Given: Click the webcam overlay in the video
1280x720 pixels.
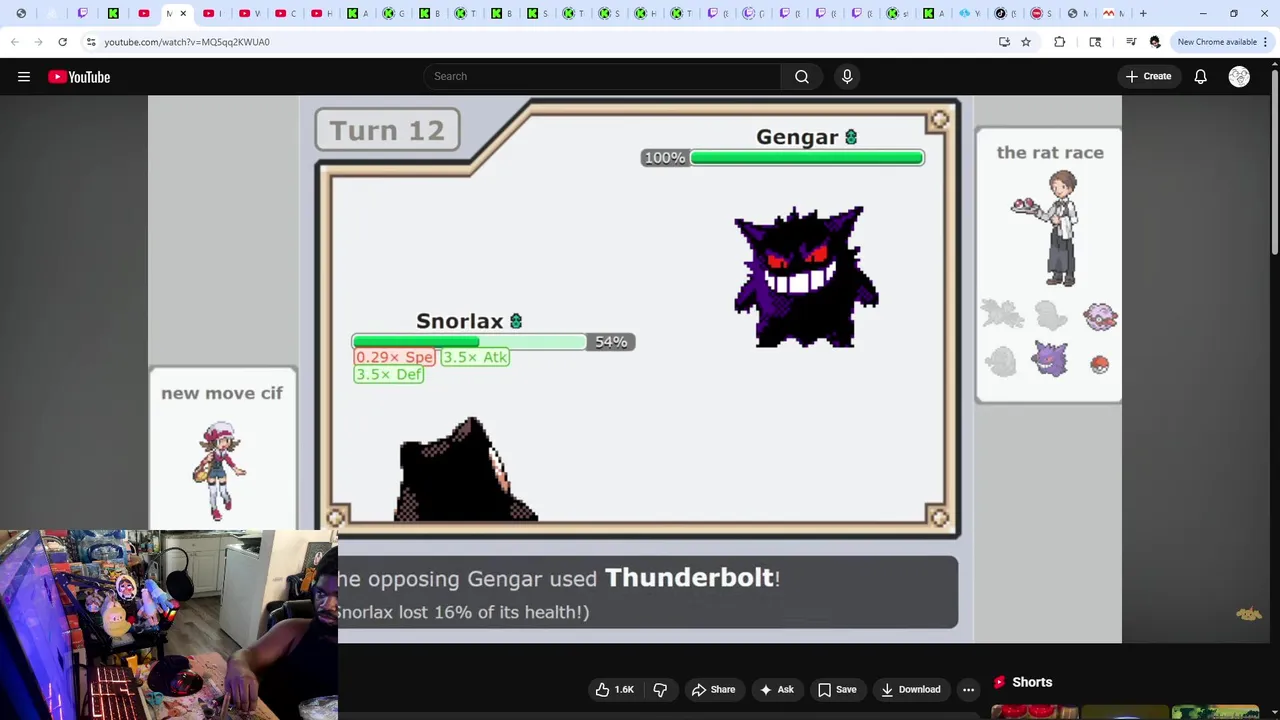Looking at the screenshot, I should (169, 625).
